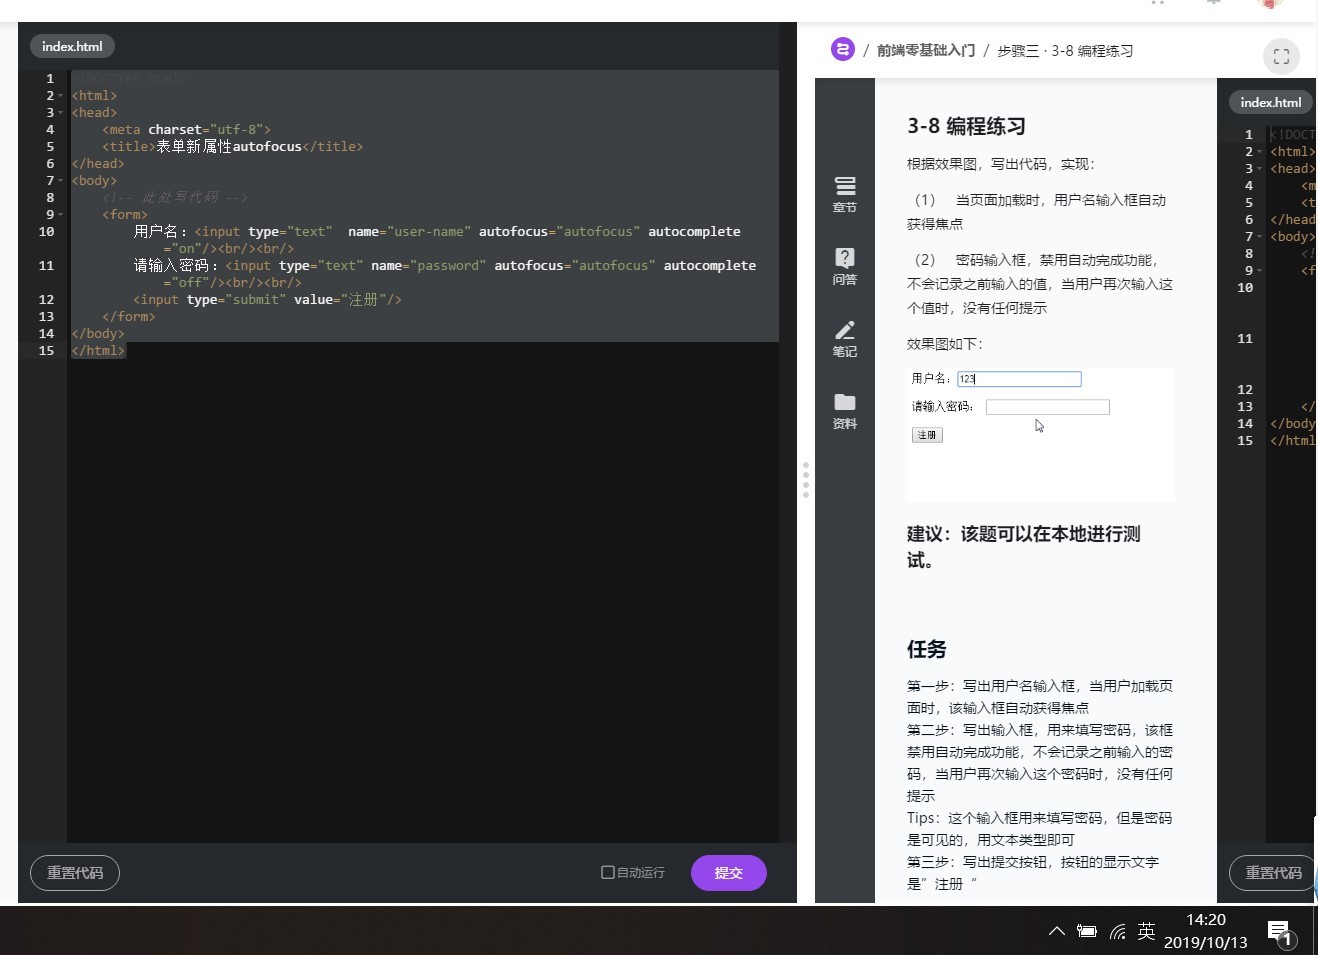Click line number 15 in left editor gutter

click(x=46, y=351)
